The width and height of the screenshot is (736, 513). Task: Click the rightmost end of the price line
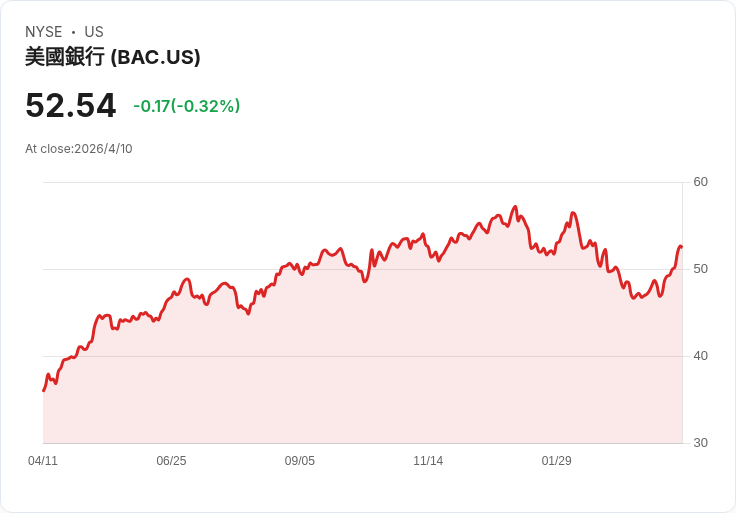click(x=681, y=247)
